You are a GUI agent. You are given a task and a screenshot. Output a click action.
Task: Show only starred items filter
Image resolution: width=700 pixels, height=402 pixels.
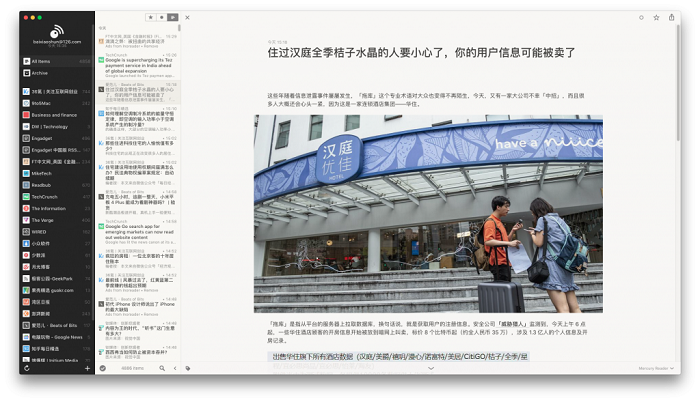(x=150, y=17)
